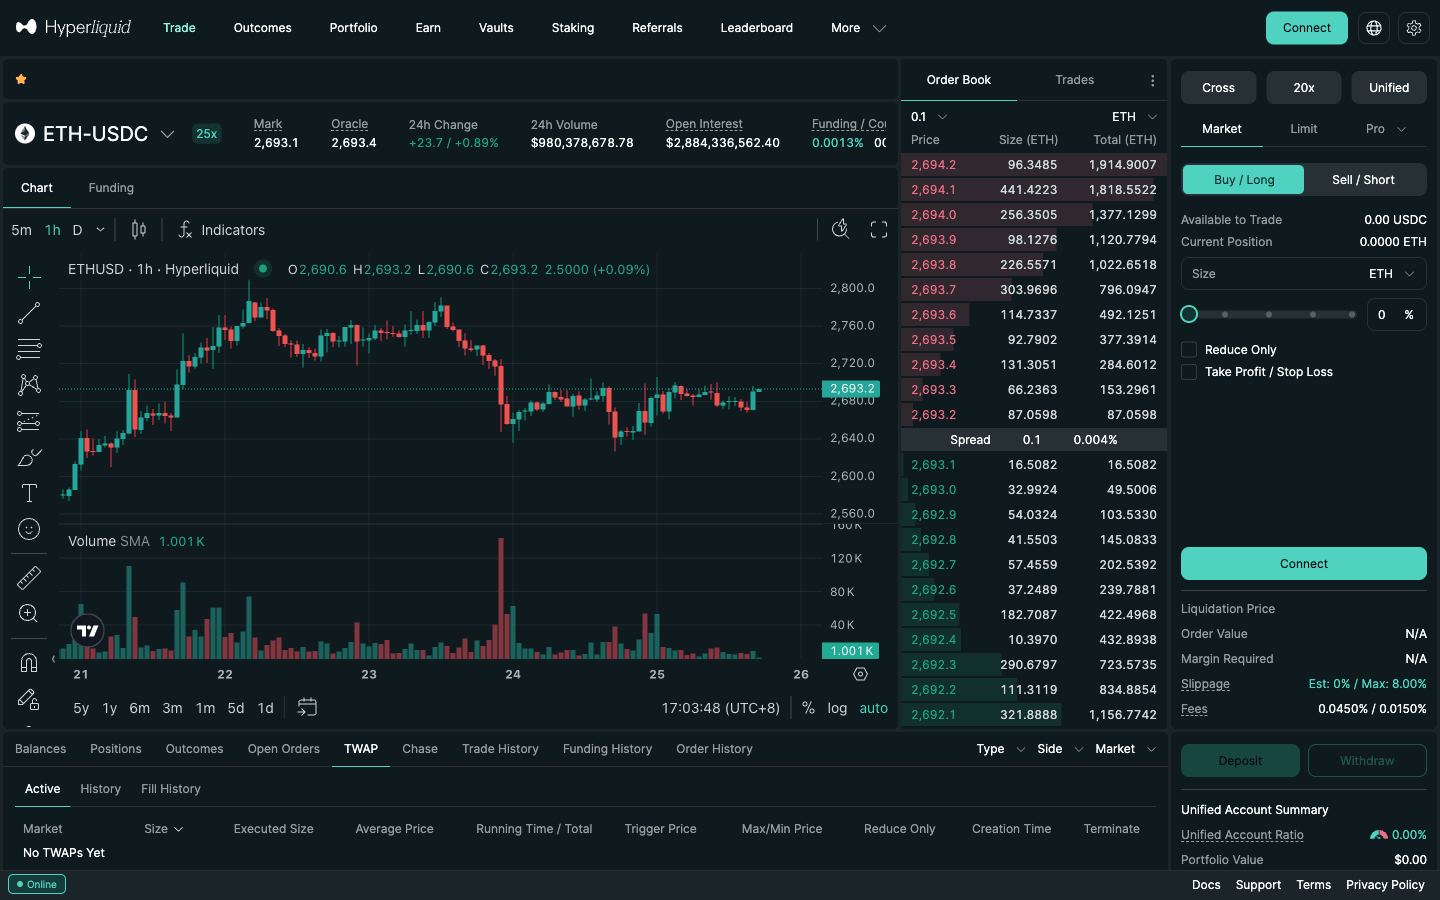Open order book 0.1 grouping dropdown

(929, 117)
